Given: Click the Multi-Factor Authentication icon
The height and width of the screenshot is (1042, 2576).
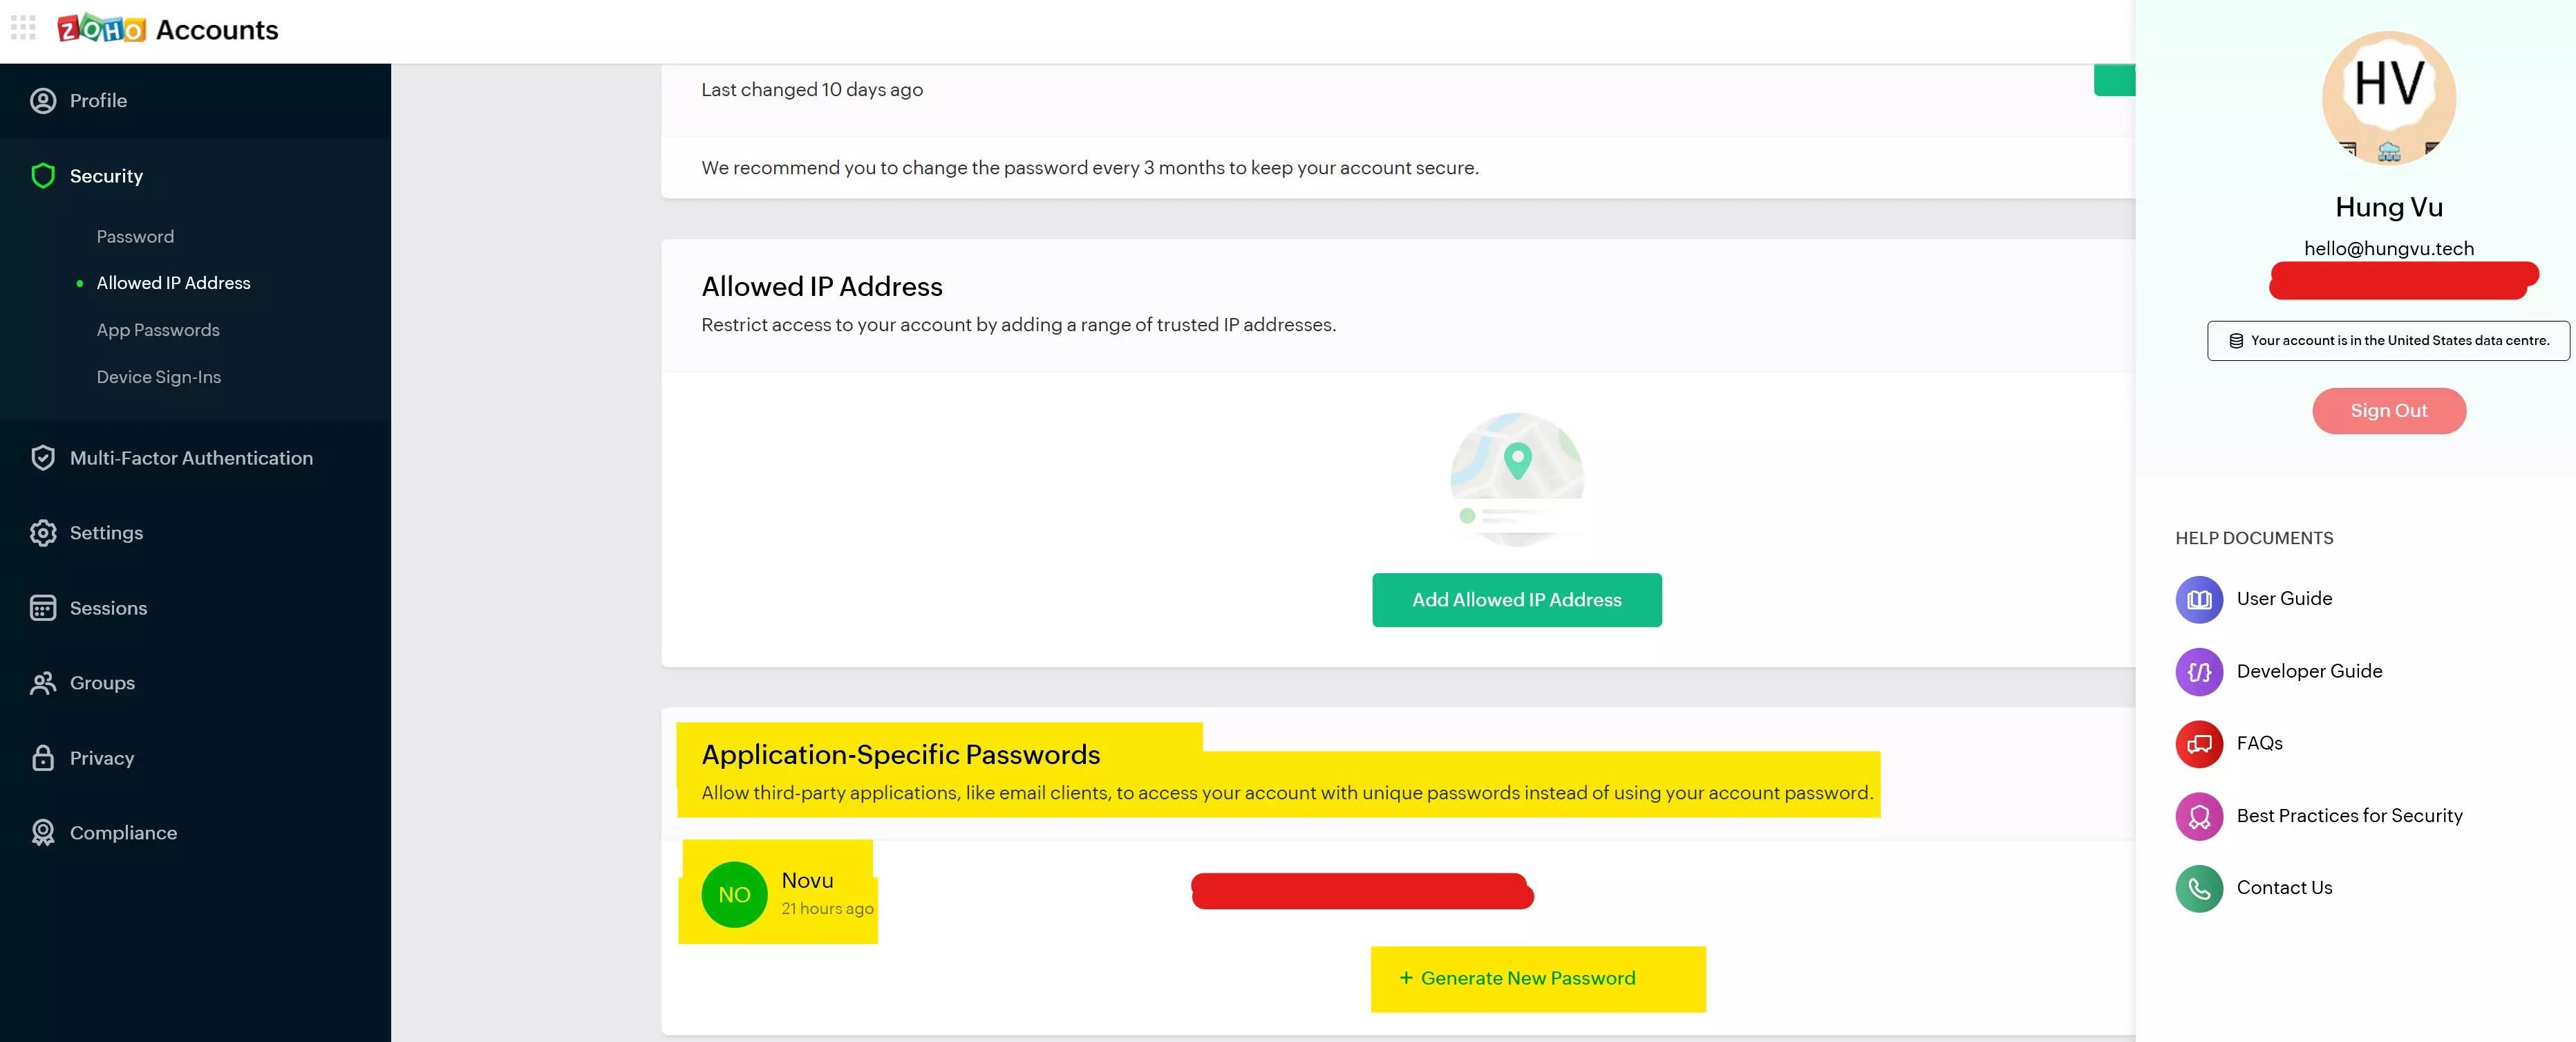Looking at the screenshot, I should tap(42, 458).
